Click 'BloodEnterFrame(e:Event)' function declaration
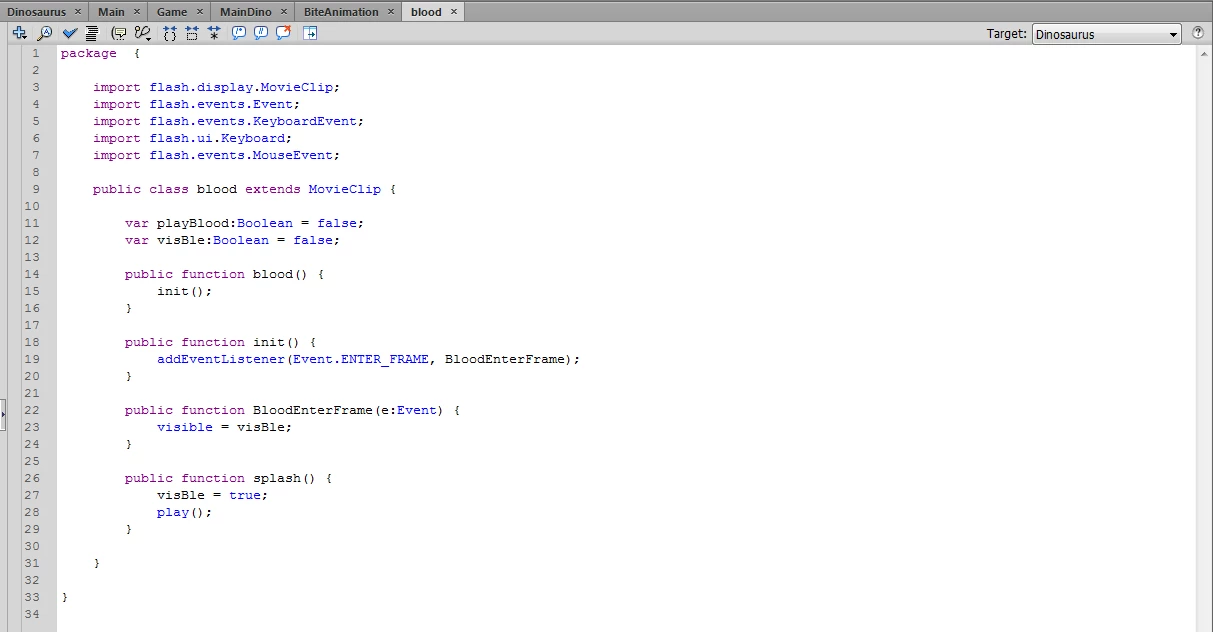The width and height of the screenshot is (1213, 632). 349,410
